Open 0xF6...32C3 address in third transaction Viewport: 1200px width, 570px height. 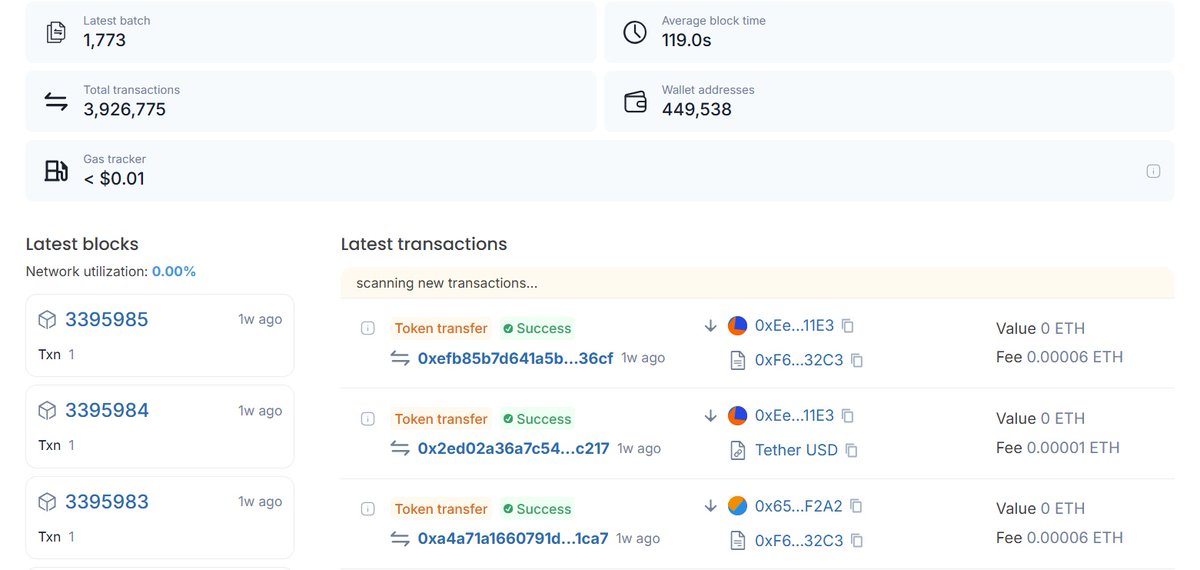(799, 540)
